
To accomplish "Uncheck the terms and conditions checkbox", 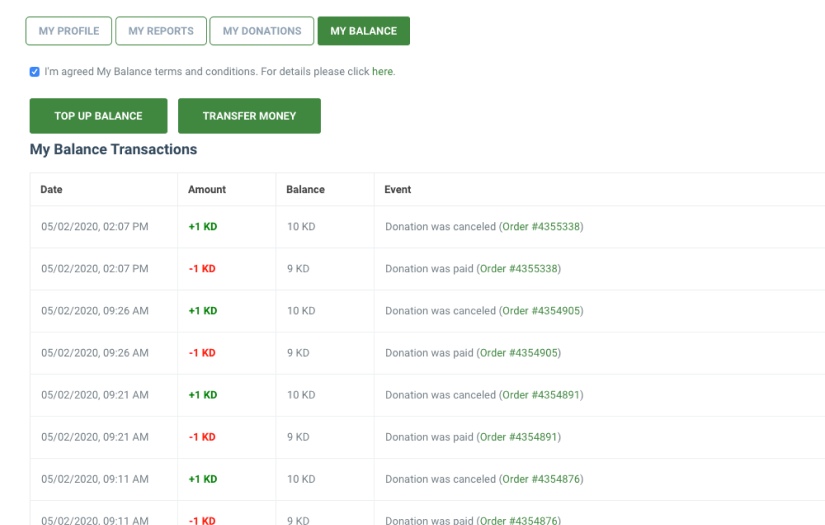I will [x=35, y=72].
